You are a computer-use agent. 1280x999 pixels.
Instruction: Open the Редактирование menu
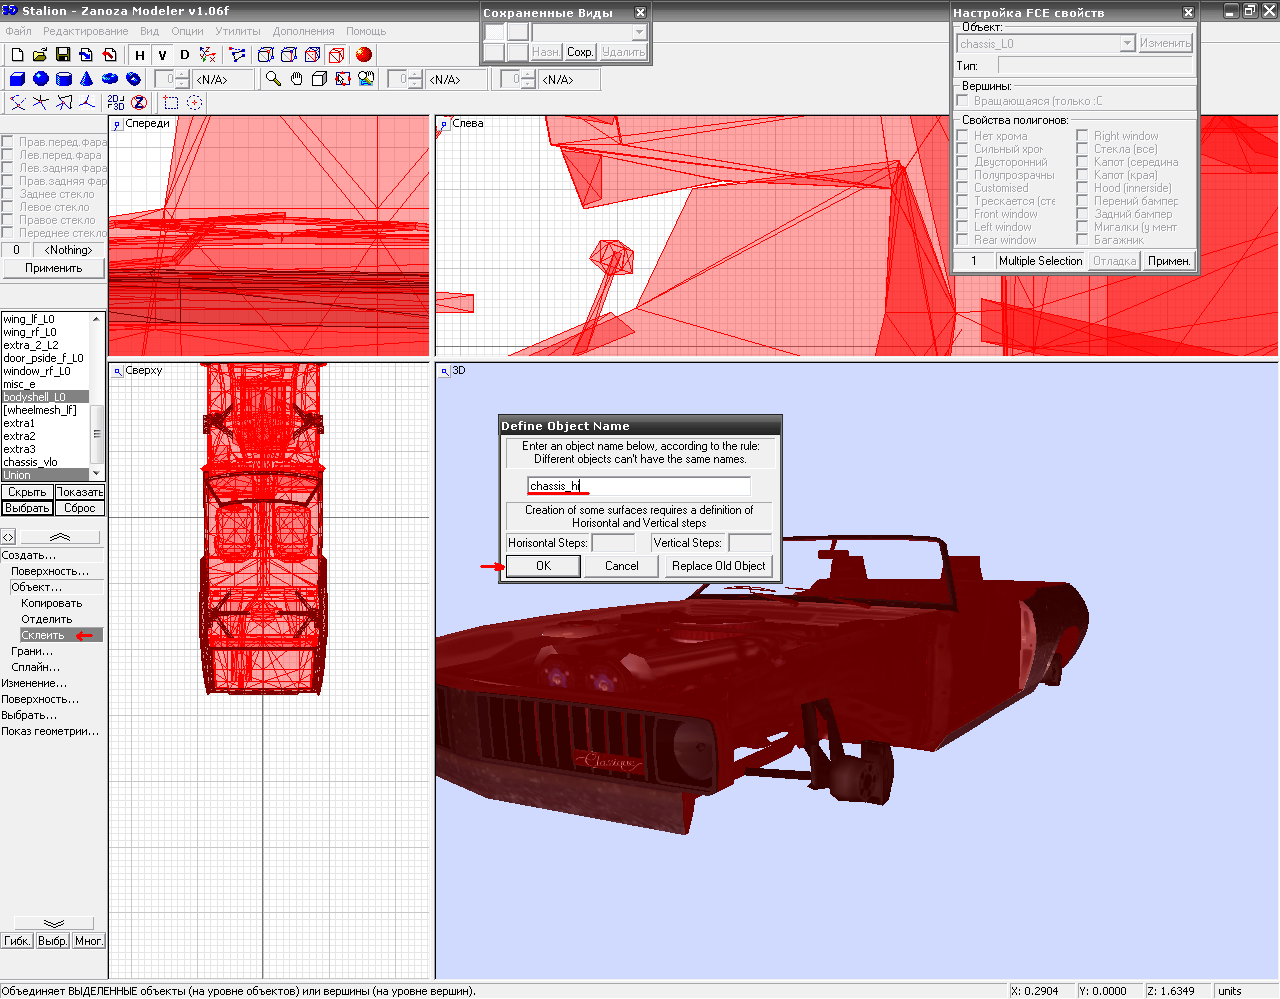tap(85, 31)
